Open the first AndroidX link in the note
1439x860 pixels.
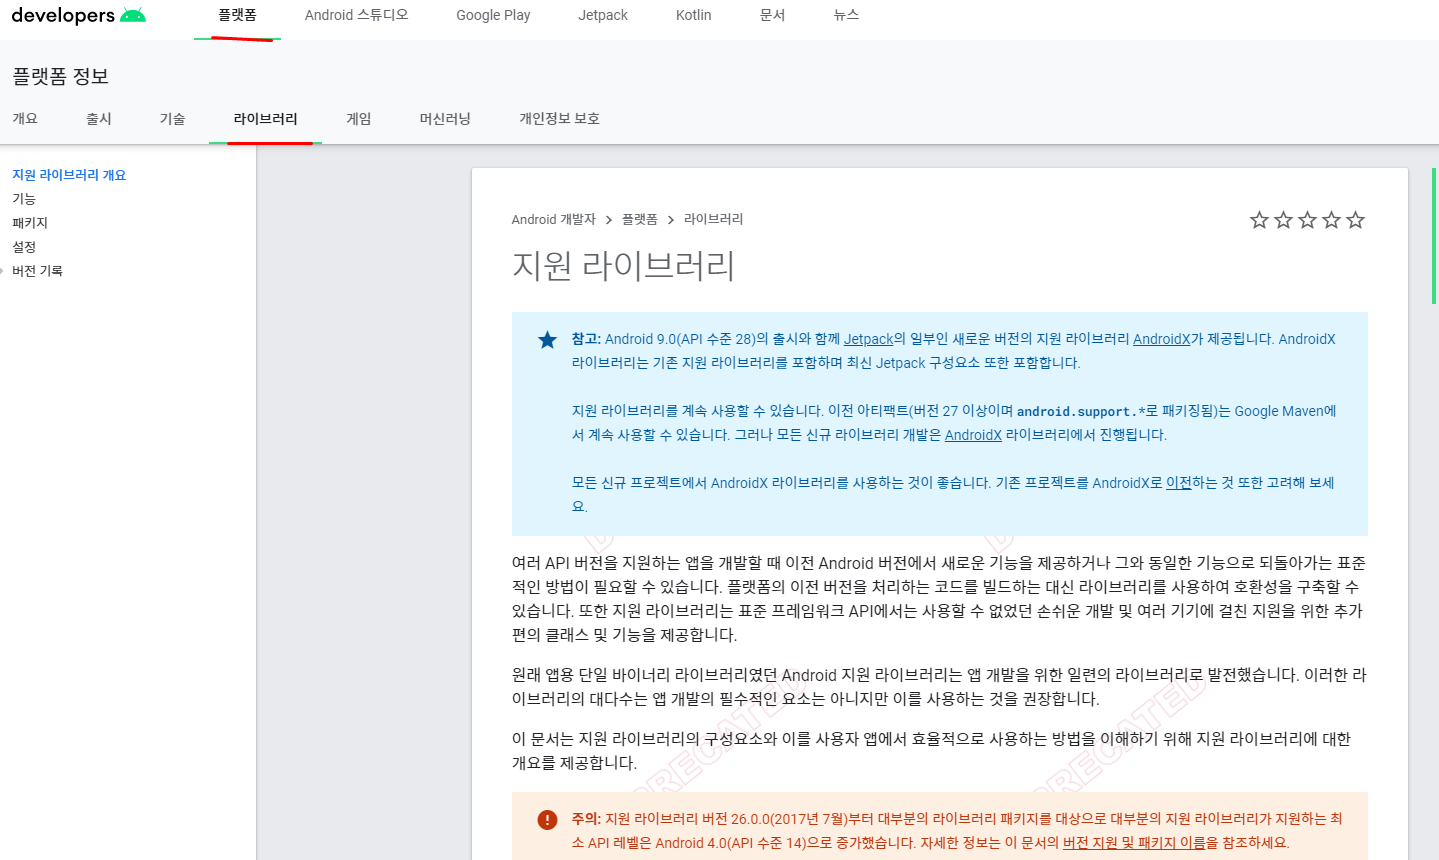[1161, 339]
